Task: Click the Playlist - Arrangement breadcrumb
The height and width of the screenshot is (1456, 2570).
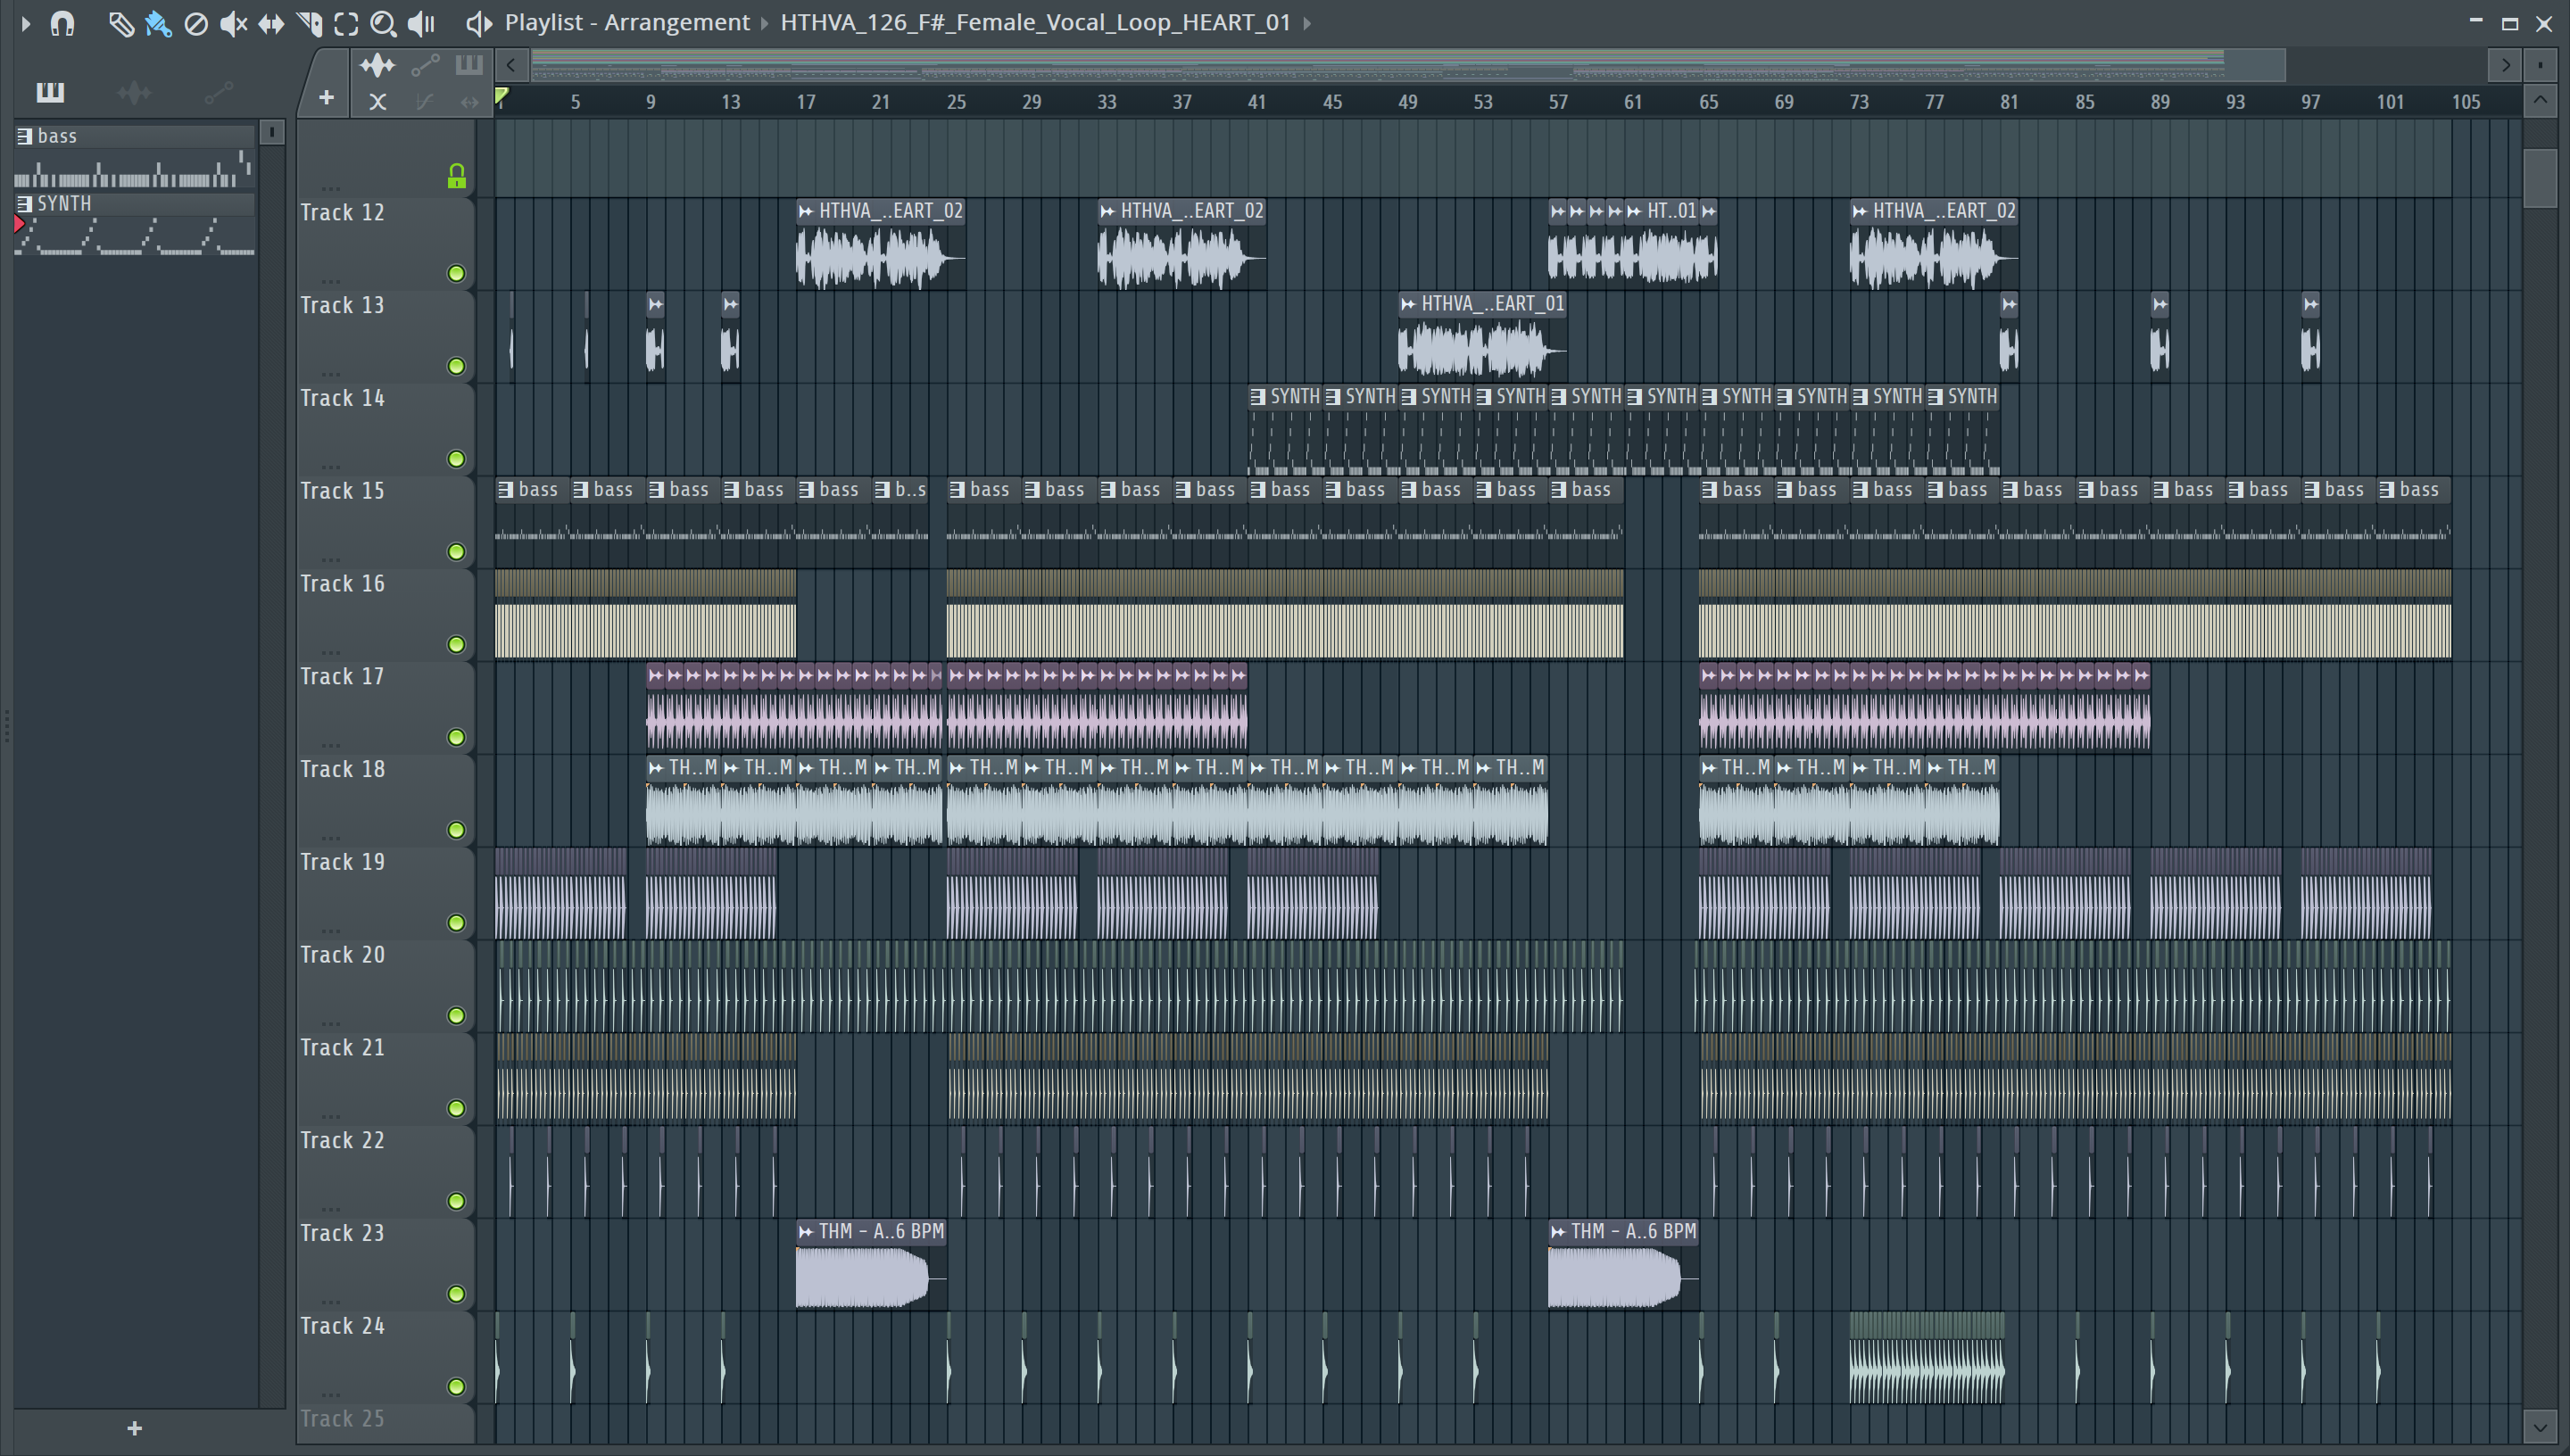Action: click(627, 22)
